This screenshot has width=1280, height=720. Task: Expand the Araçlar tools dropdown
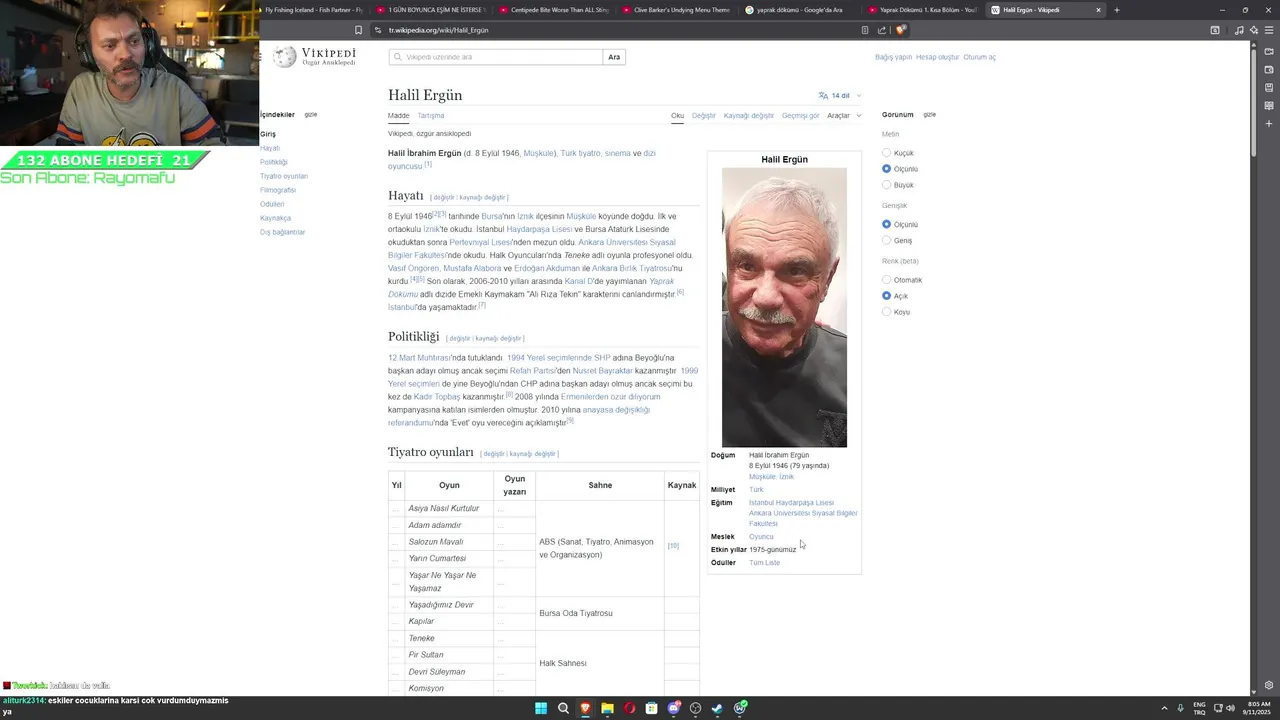pos(844,115)
